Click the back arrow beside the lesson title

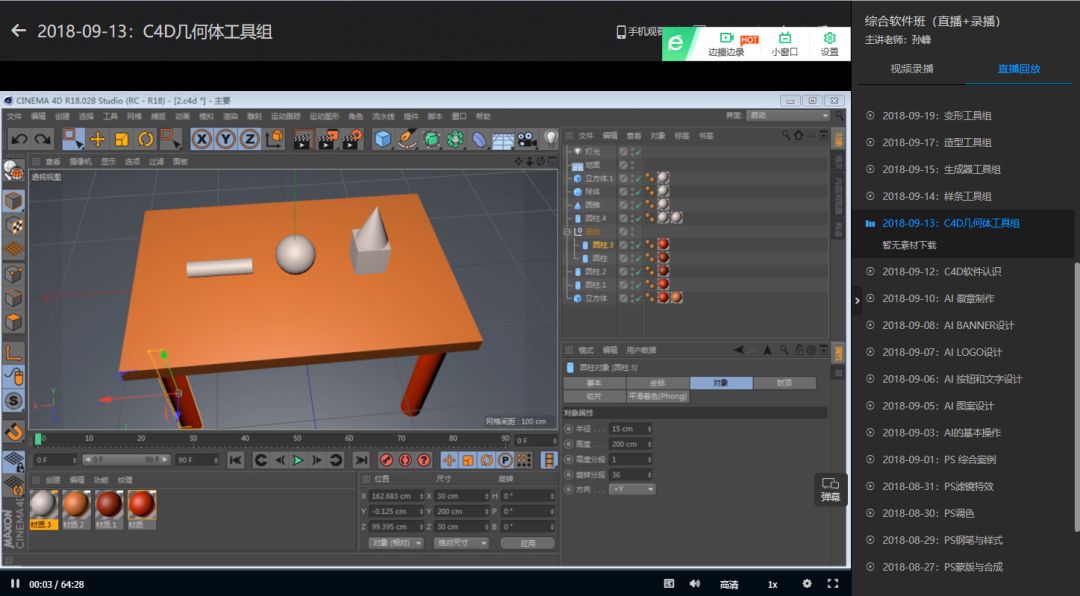[x=18, y=31]
